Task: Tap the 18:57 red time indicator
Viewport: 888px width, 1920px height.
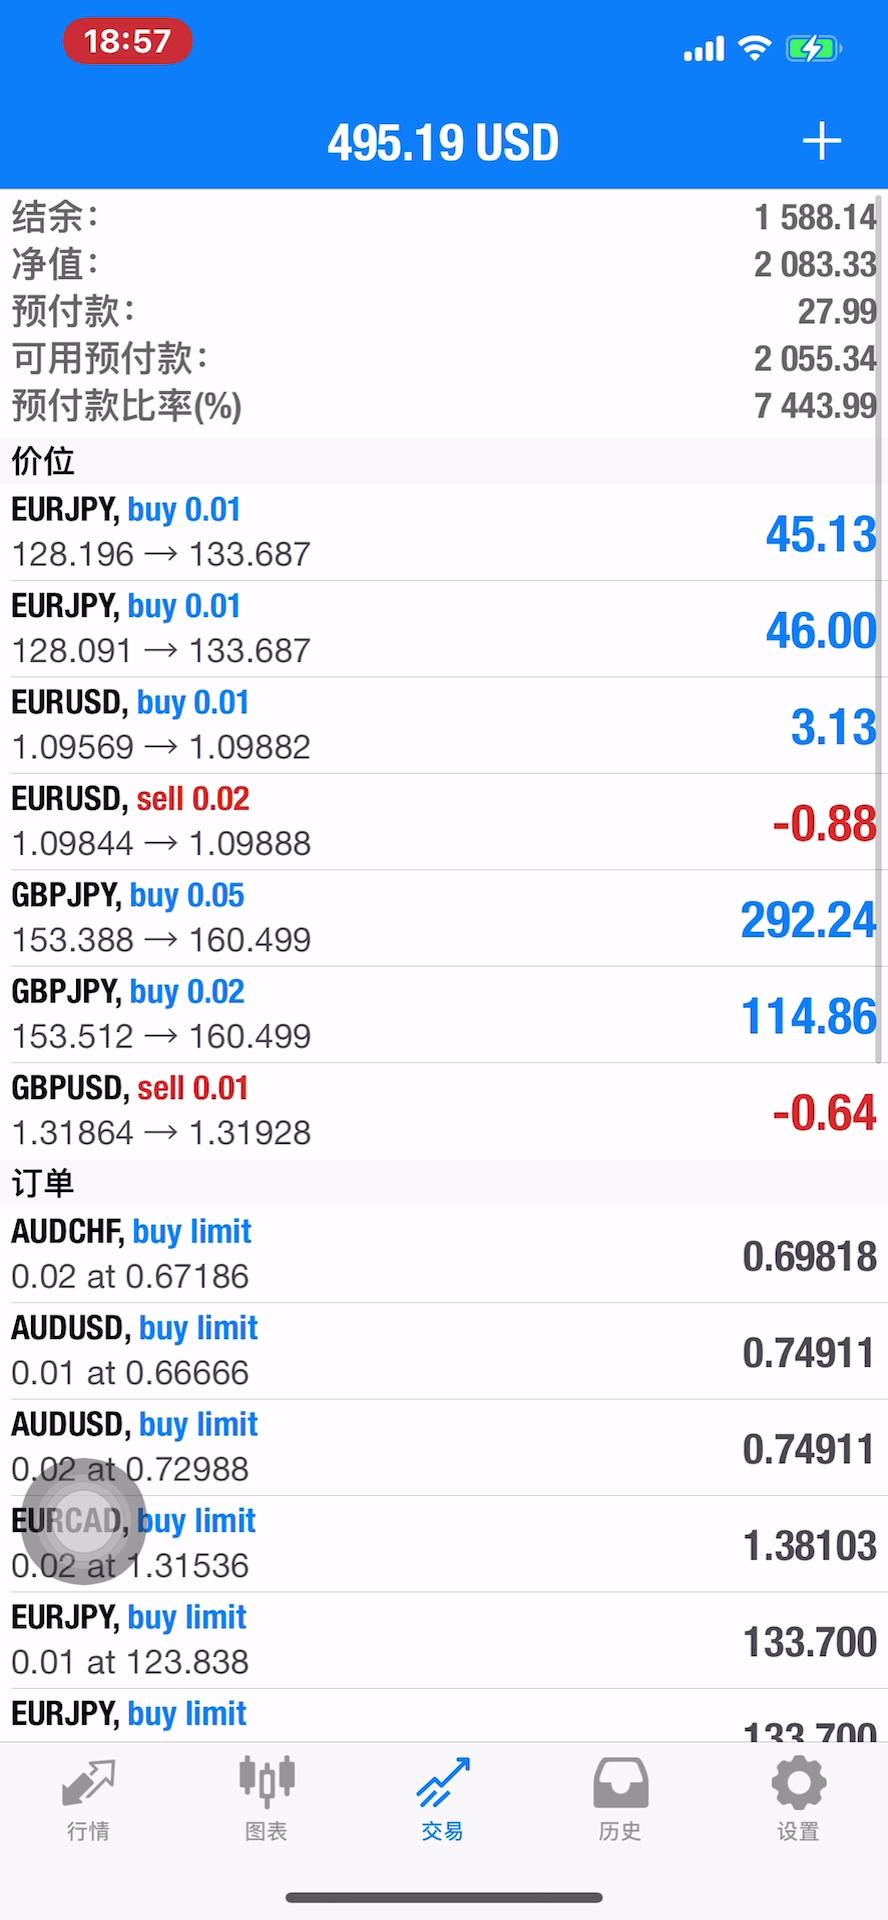Action: (x=128, y=42)
